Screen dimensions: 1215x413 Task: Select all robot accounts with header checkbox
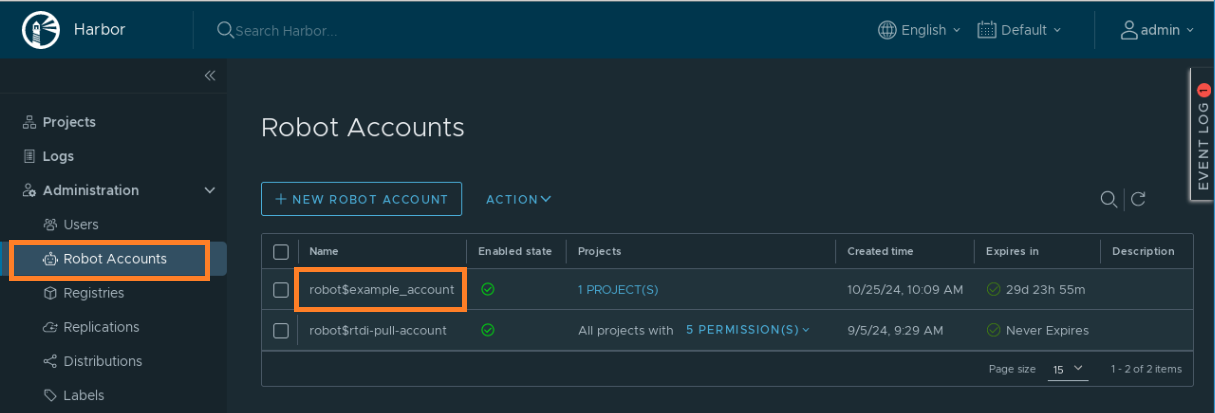tap(281, 251)
